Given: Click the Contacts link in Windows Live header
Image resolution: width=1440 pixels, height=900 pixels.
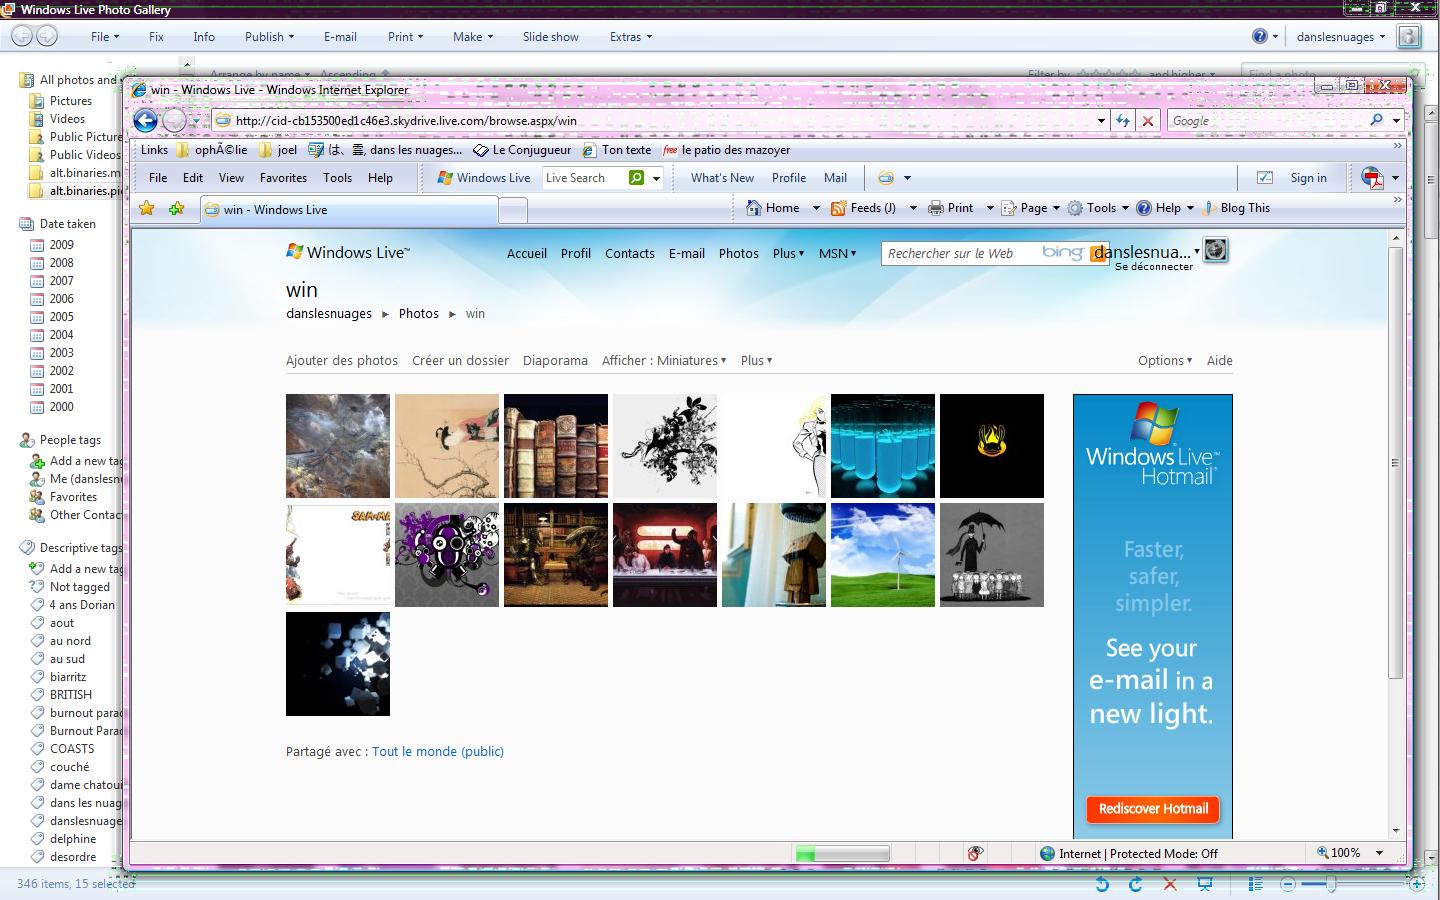Looking at the screenshot, I should [x=630, y=254].
